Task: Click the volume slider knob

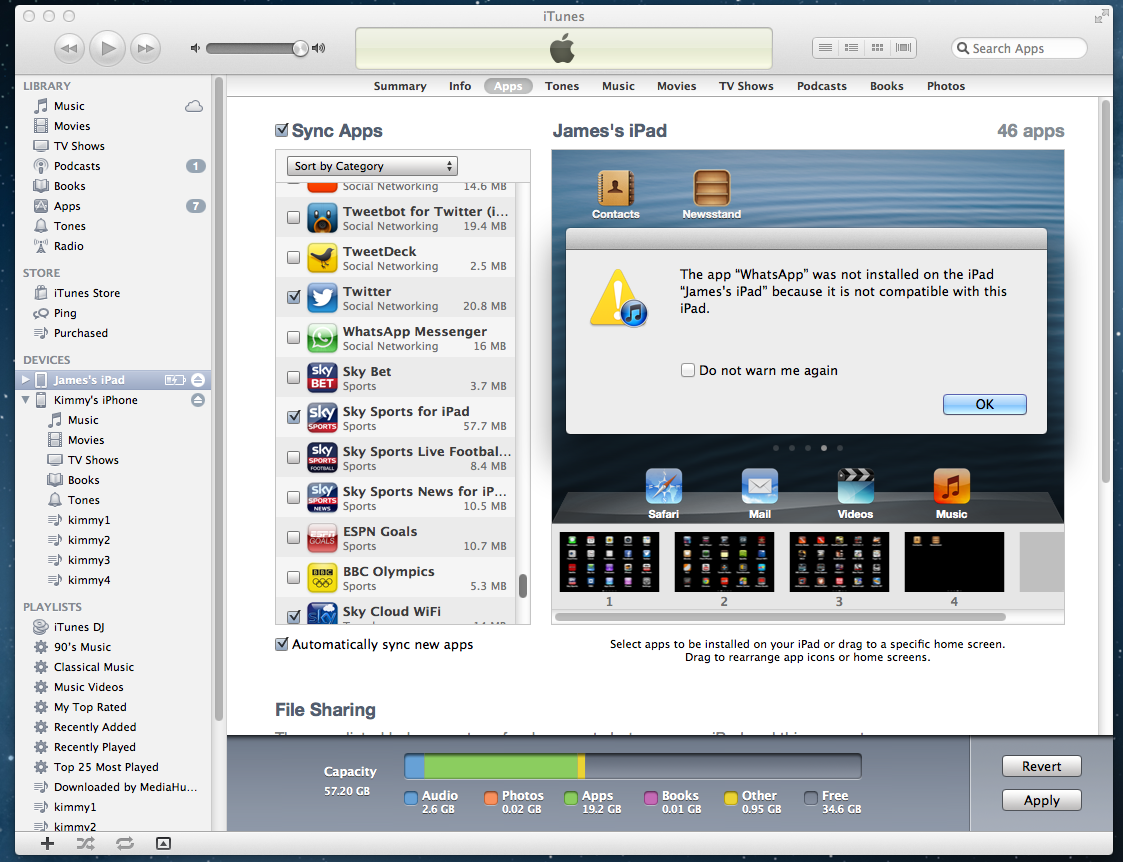Action: (300, 48)
